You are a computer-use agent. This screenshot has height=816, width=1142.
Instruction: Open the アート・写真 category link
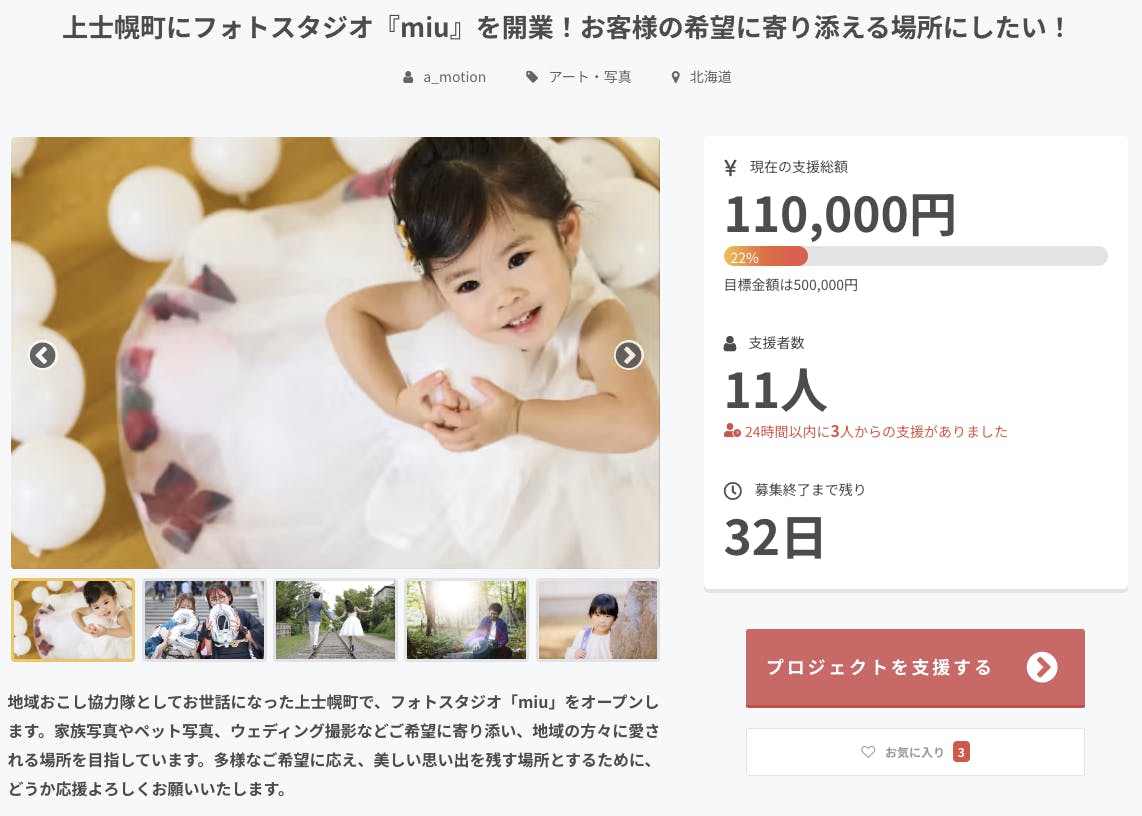click(590, 76)
